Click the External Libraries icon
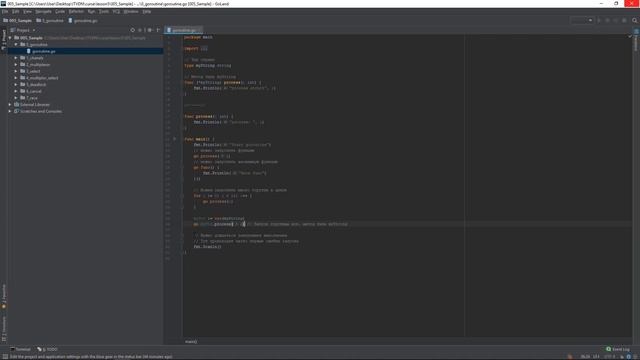Viewport: 640px width, 360px height. [x=17, y=104]
